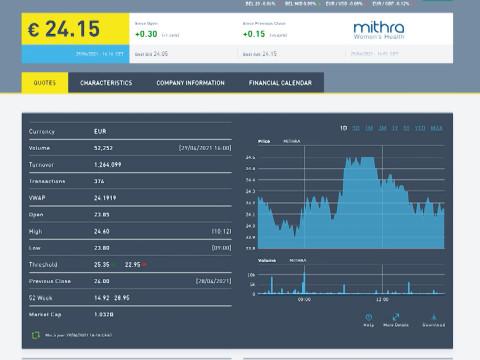Click the best ask 24.15 value
The image size is (480, 360).
pyautogui.click(x=269, y=54)
